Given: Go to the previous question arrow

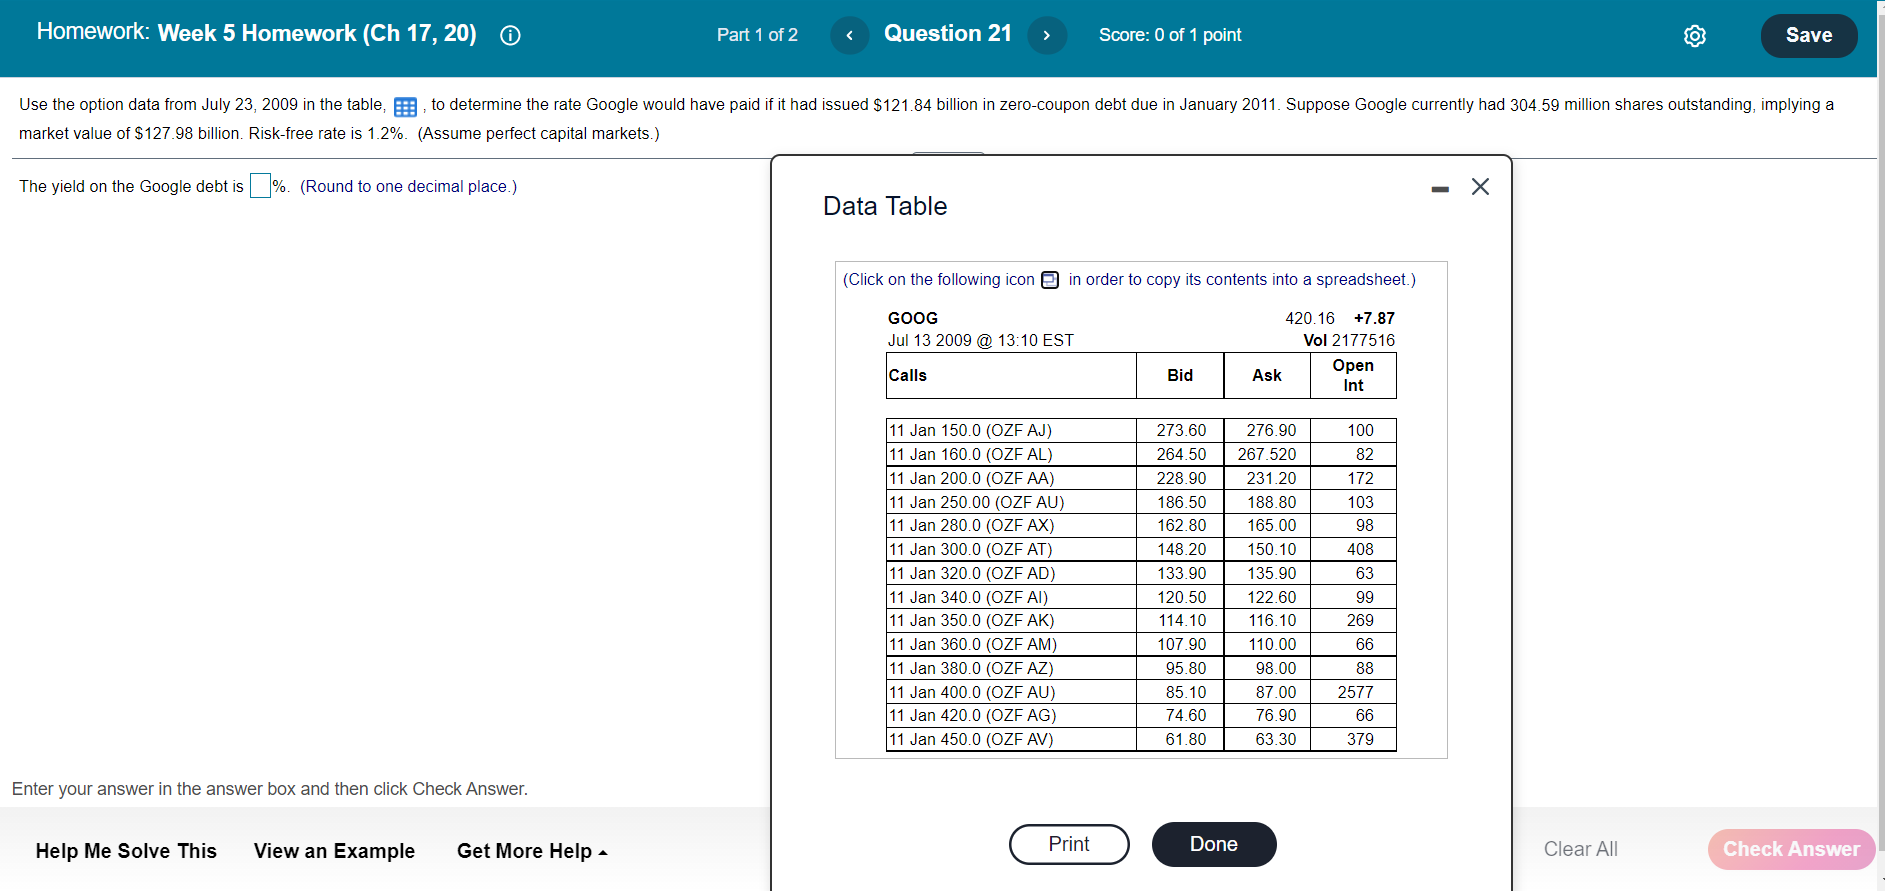Looking at the screenshot, I should 849,36.
